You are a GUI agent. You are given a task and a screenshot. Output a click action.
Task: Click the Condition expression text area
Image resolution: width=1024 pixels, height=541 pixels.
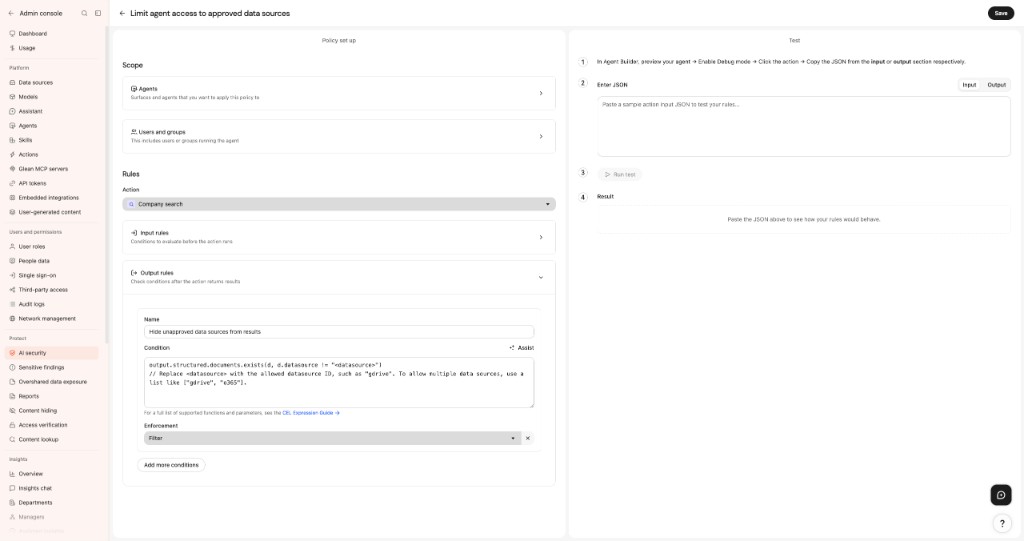pyautogui.click(x=339, y=382)
